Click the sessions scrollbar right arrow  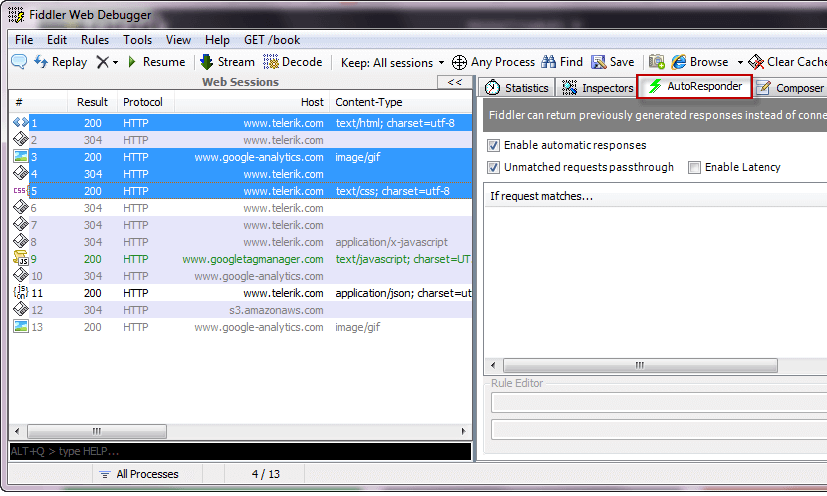tap(464, 431)
